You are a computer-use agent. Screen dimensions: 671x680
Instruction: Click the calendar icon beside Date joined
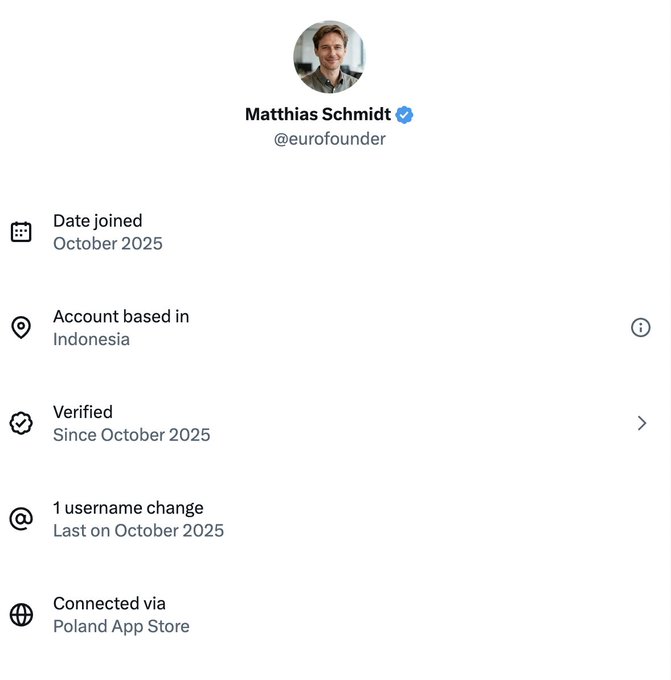coord(21,232)
